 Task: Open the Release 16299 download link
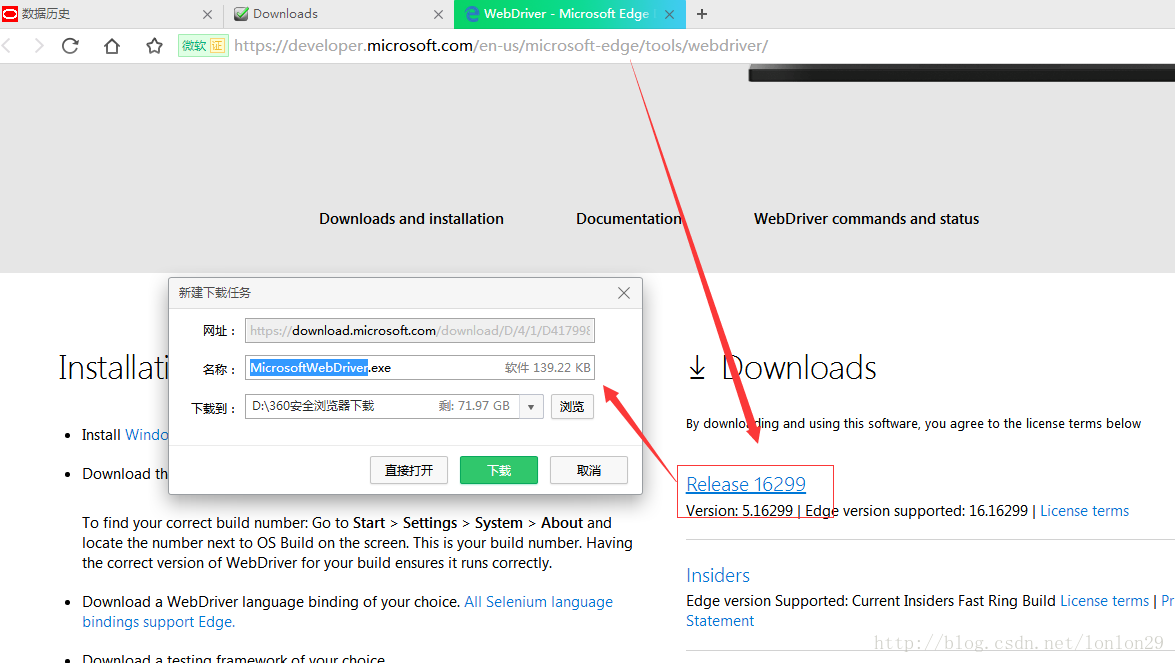click(746, 484)
